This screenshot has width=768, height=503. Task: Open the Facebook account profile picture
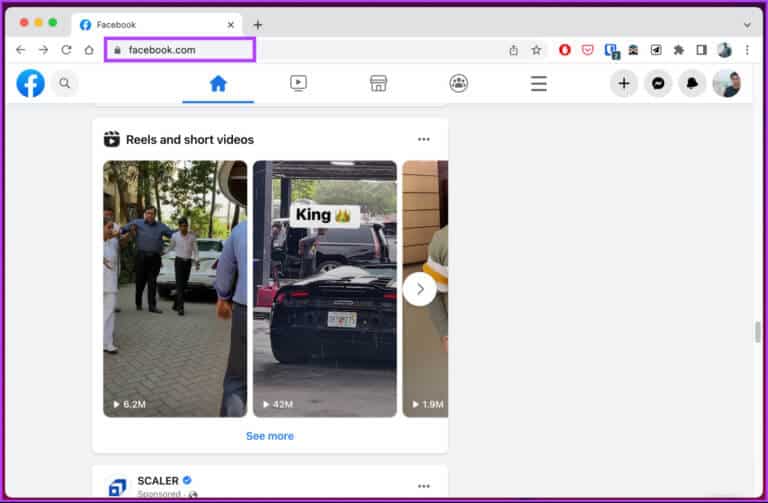tap(726, 83)
